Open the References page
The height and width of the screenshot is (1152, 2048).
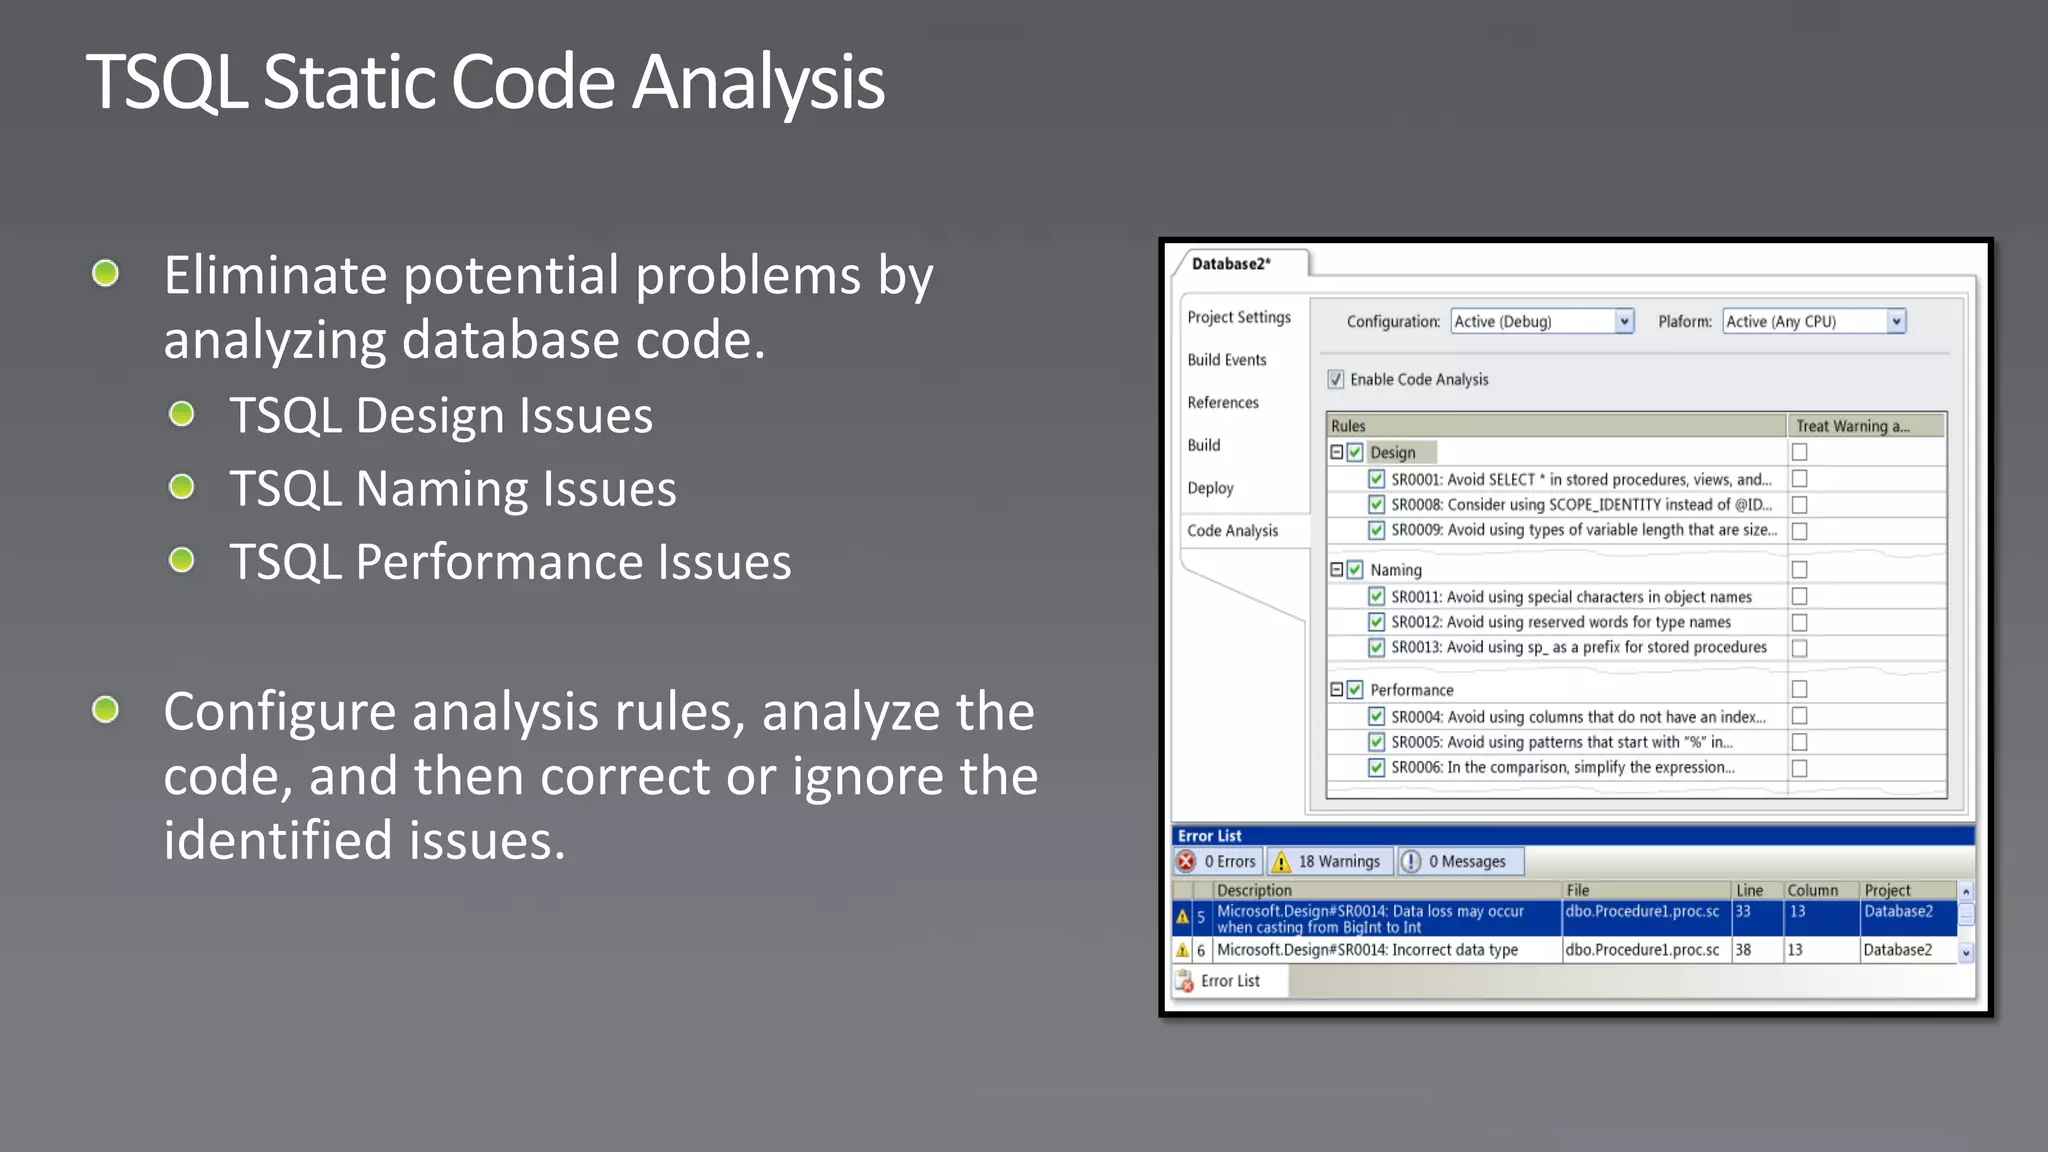[1223, 402]
